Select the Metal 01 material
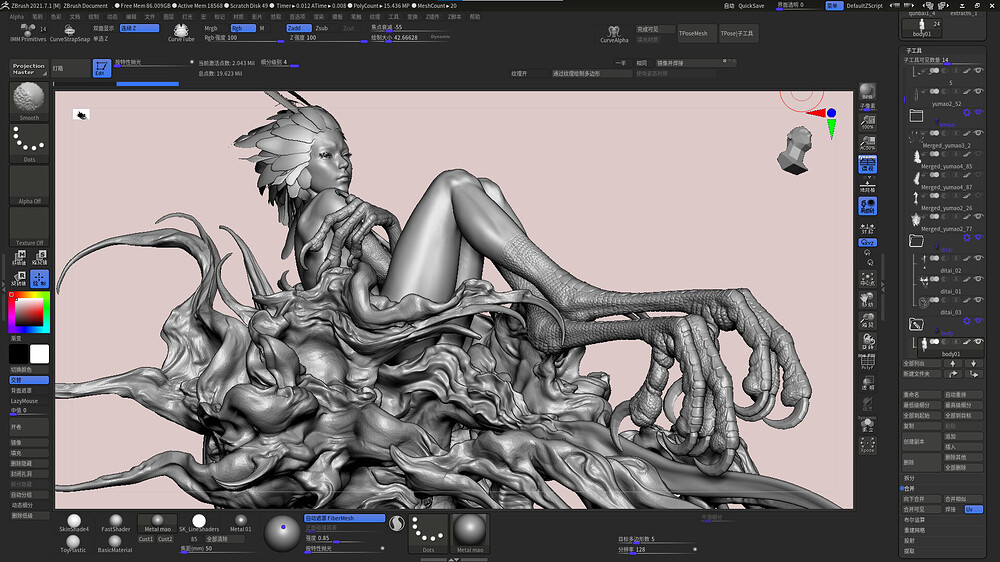This screenshot has height=562, width=1000. tap(240, 523)
